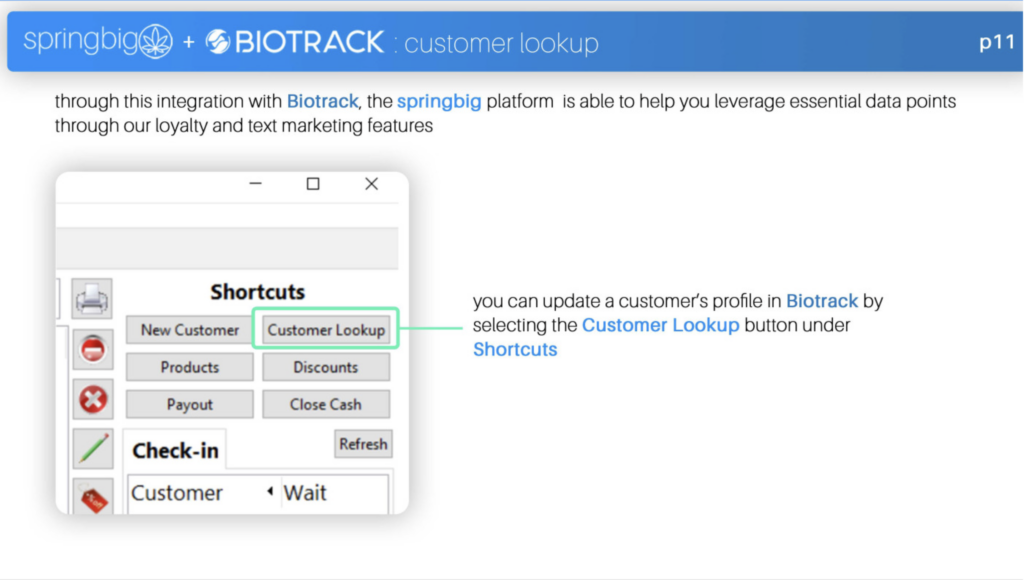Select the Check-in tab
Image resolution: width=1024 pixels, height=580 pixels.
point(175,450)
